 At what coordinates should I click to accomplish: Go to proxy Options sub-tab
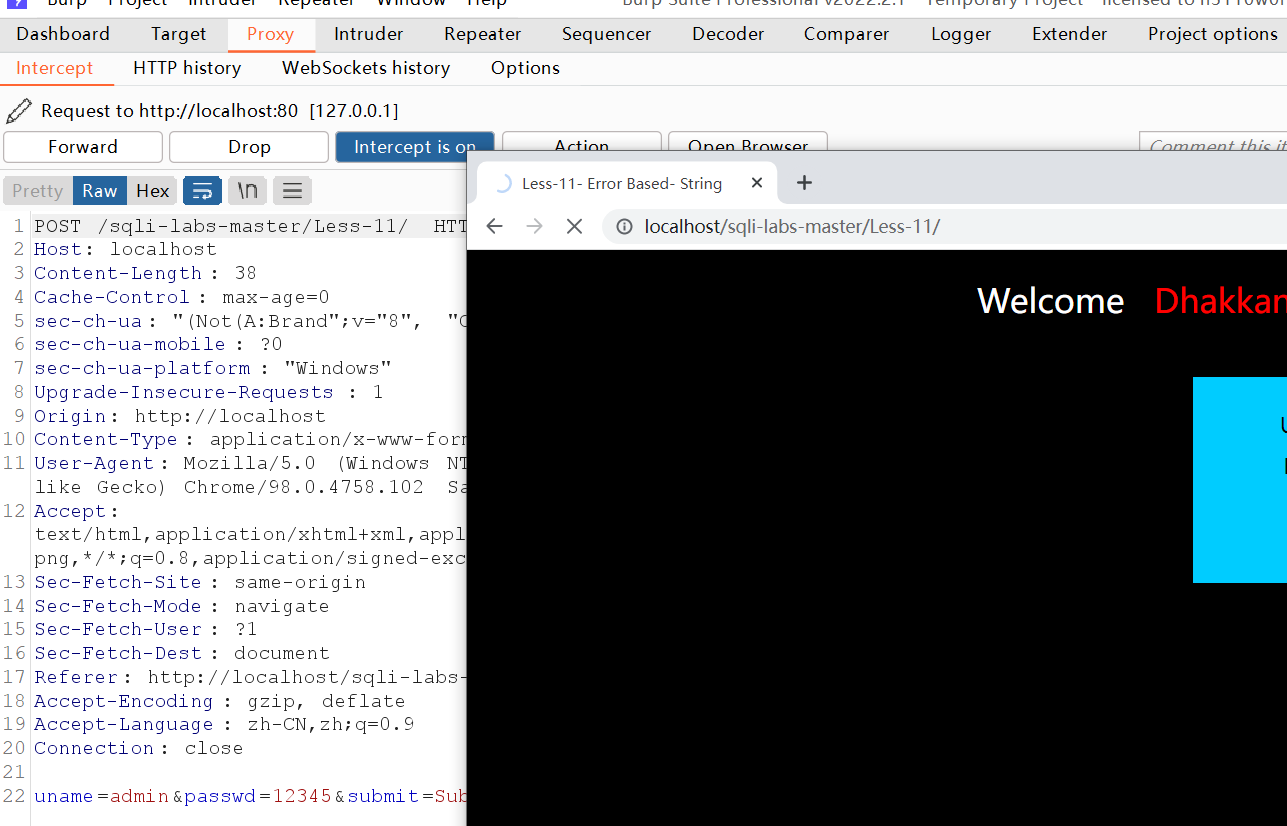pos(525,68)
